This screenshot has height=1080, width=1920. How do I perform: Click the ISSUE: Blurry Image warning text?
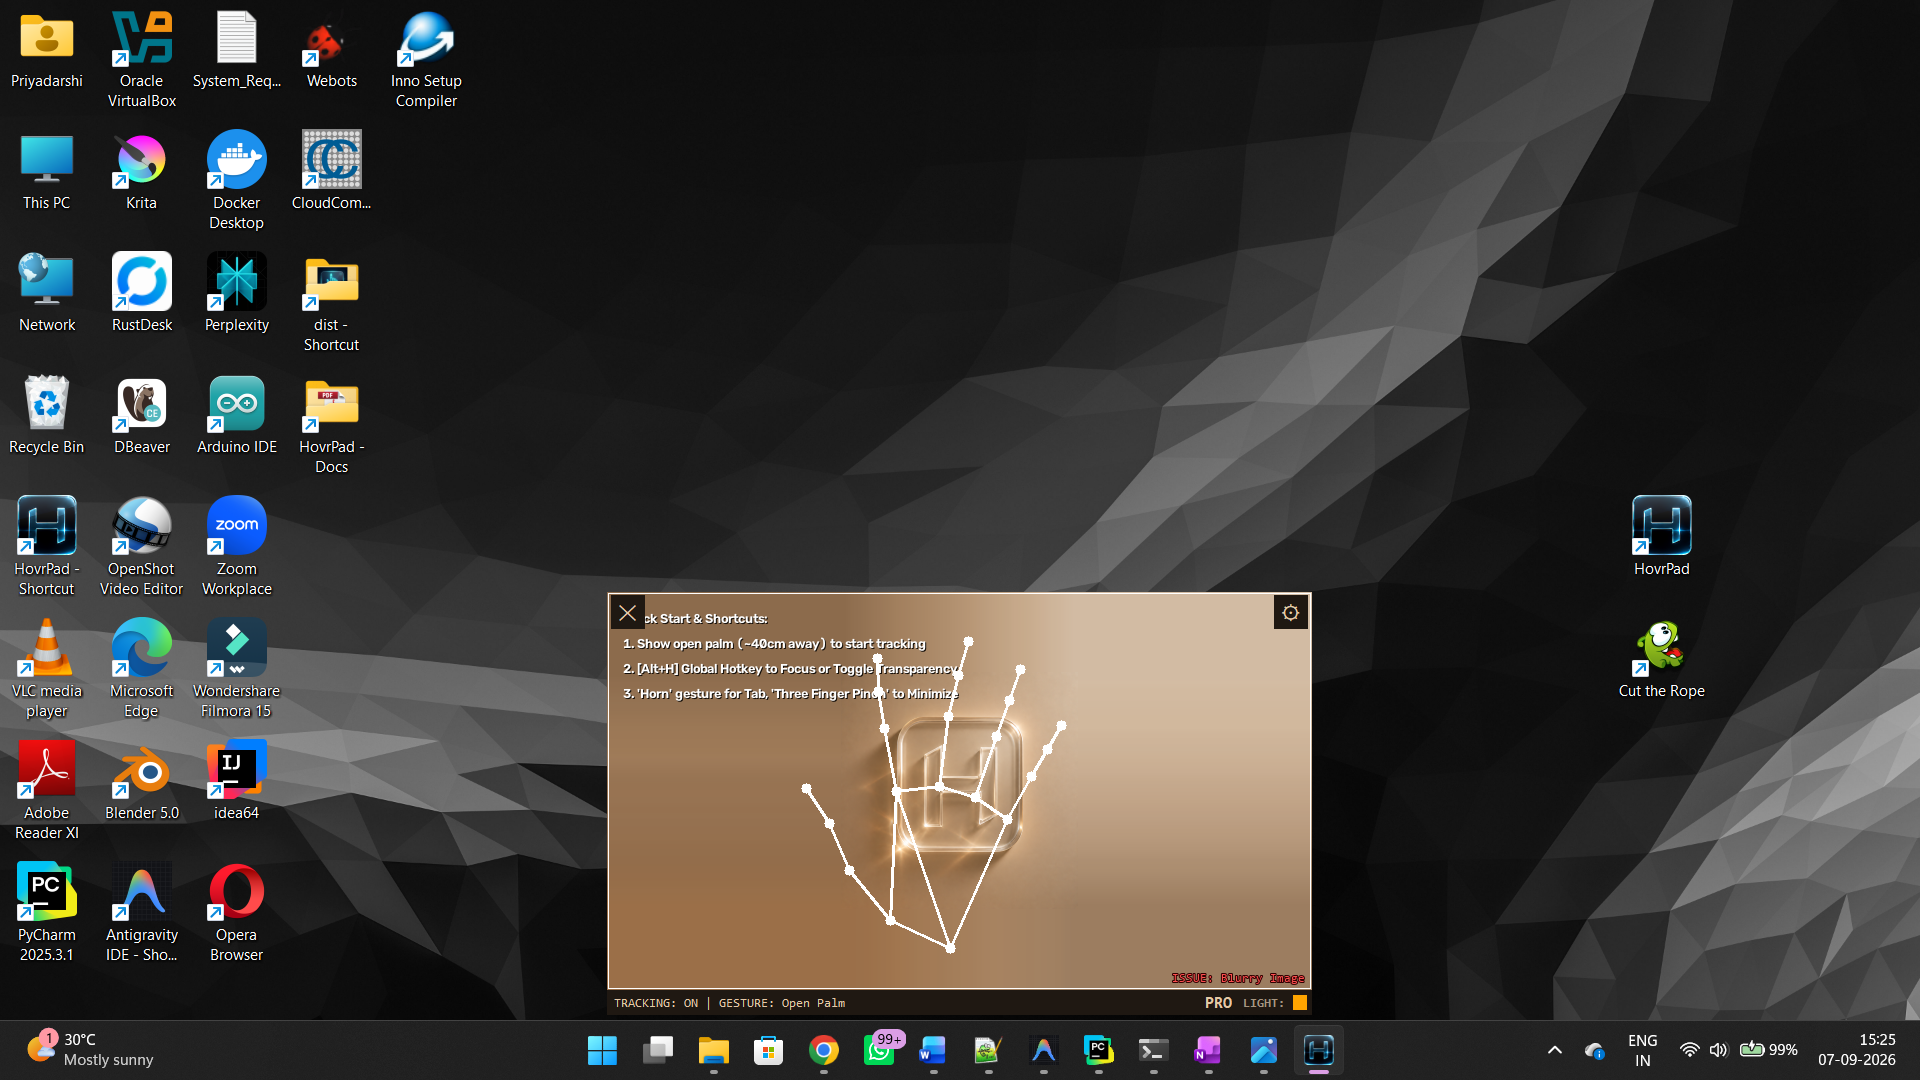pos(1238,978)
